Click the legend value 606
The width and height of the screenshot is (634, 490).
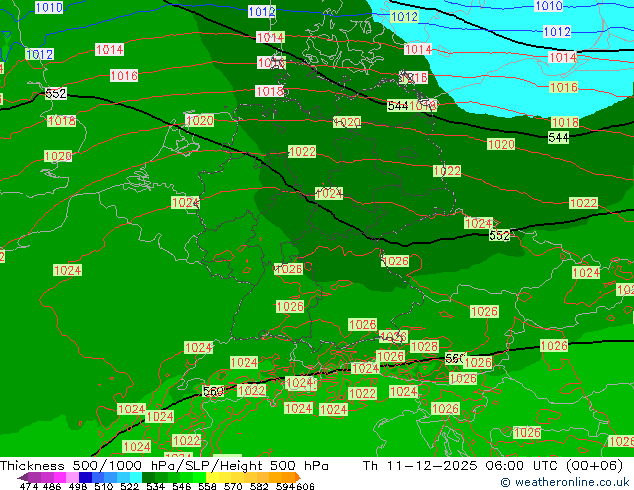click(x=305, y=486)
